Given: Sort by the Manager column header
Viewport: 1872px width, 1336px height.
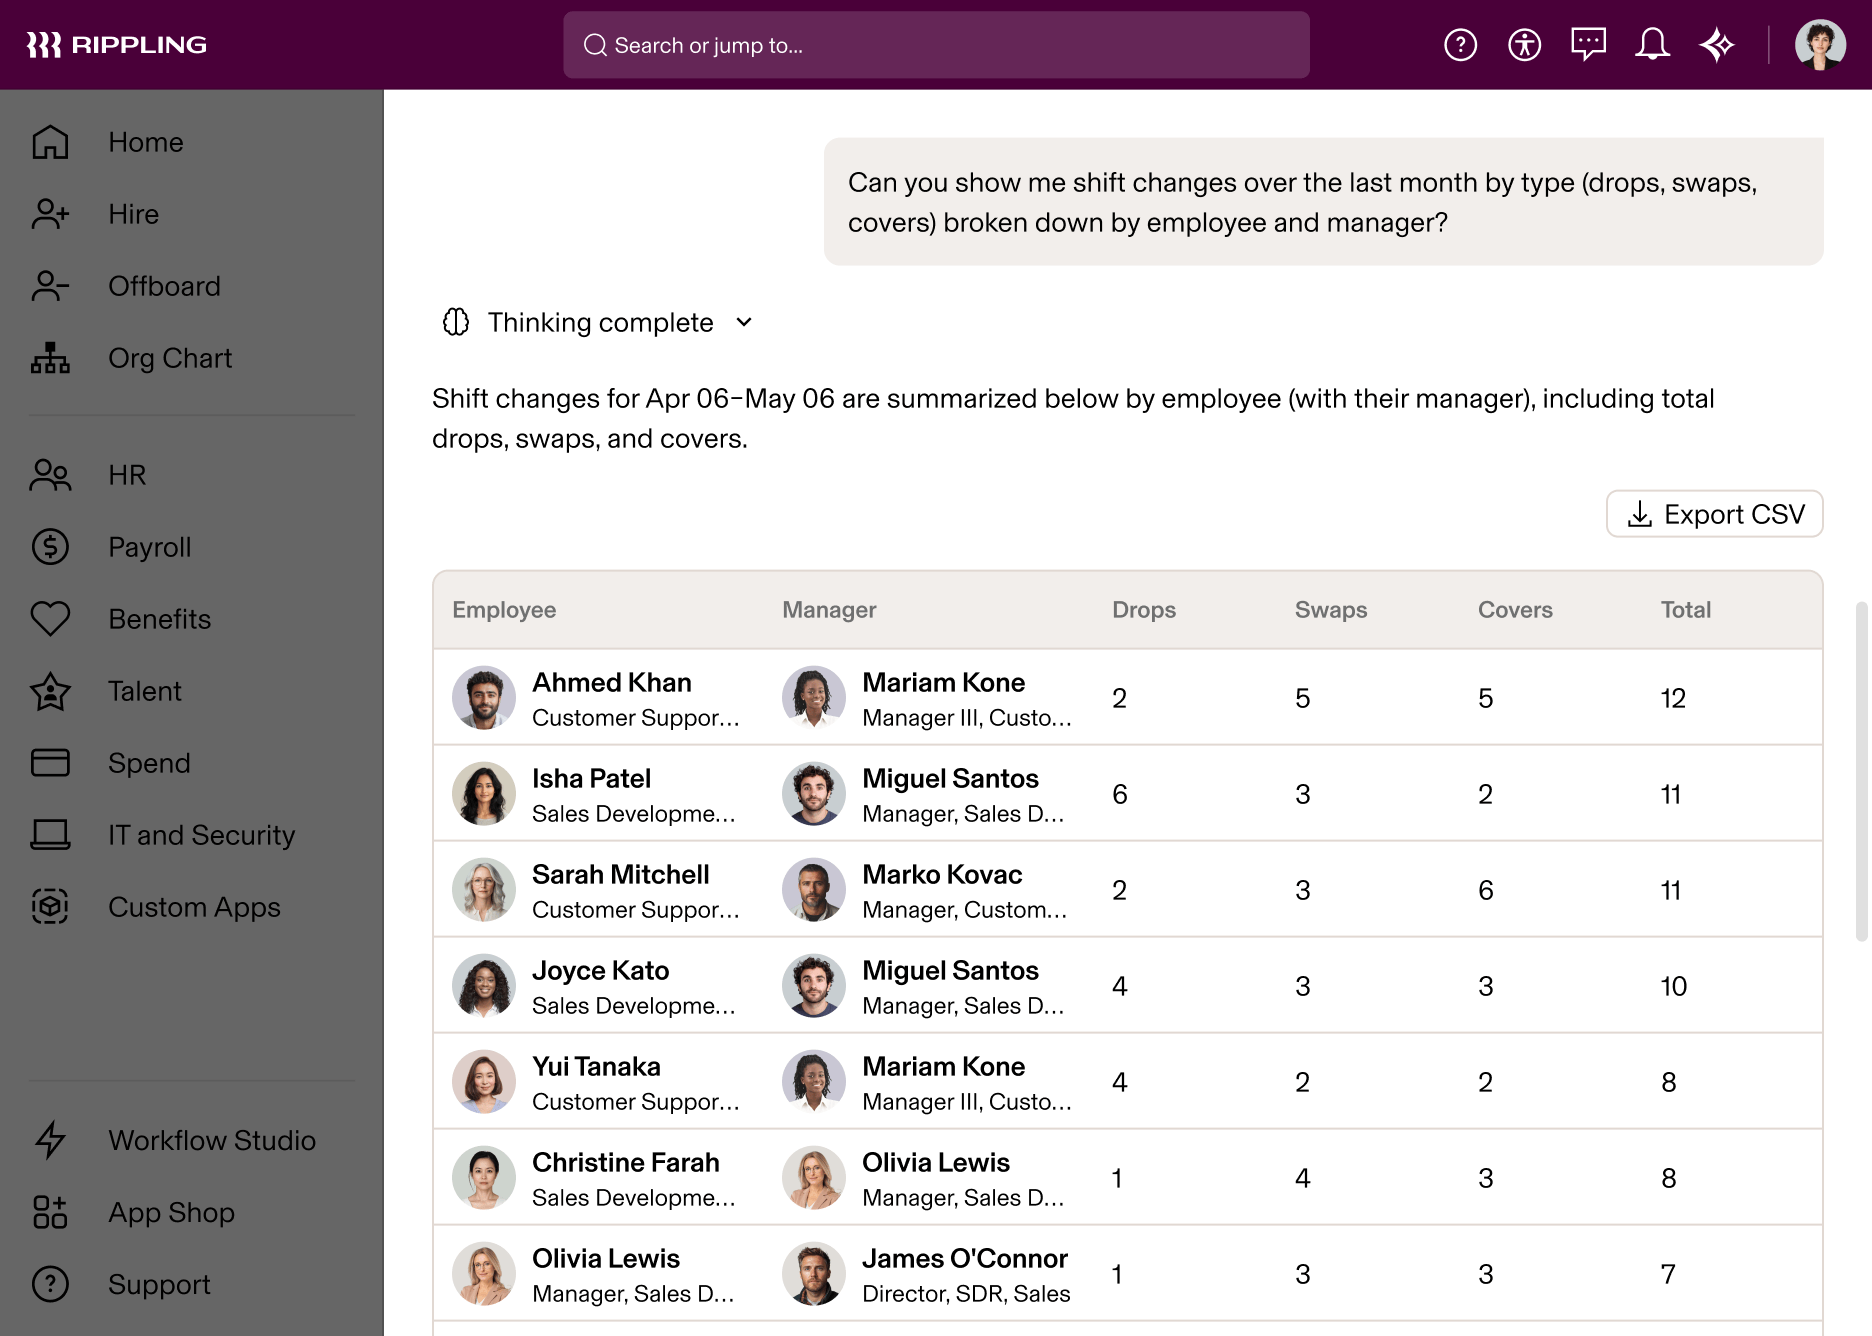Looking at the screenshot, I should [x=829, y=610].
